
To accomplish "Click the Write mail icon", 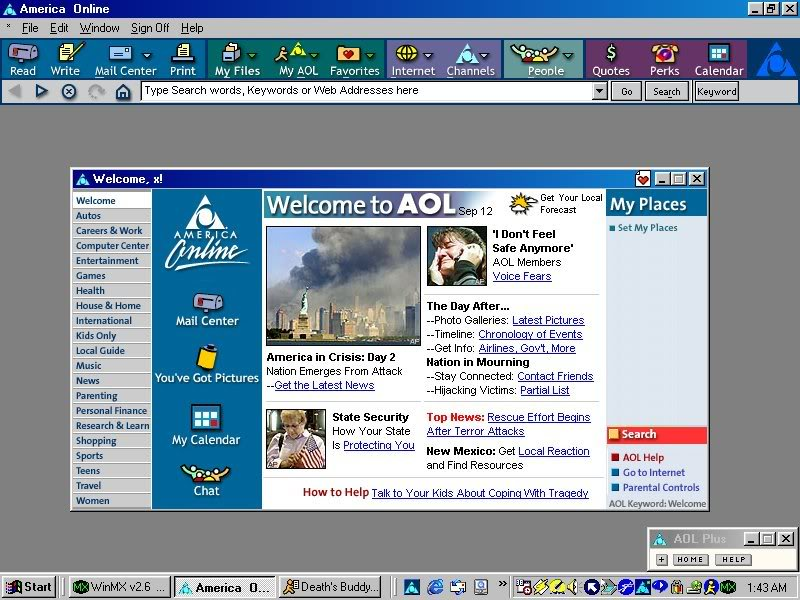I will point(65,60).
